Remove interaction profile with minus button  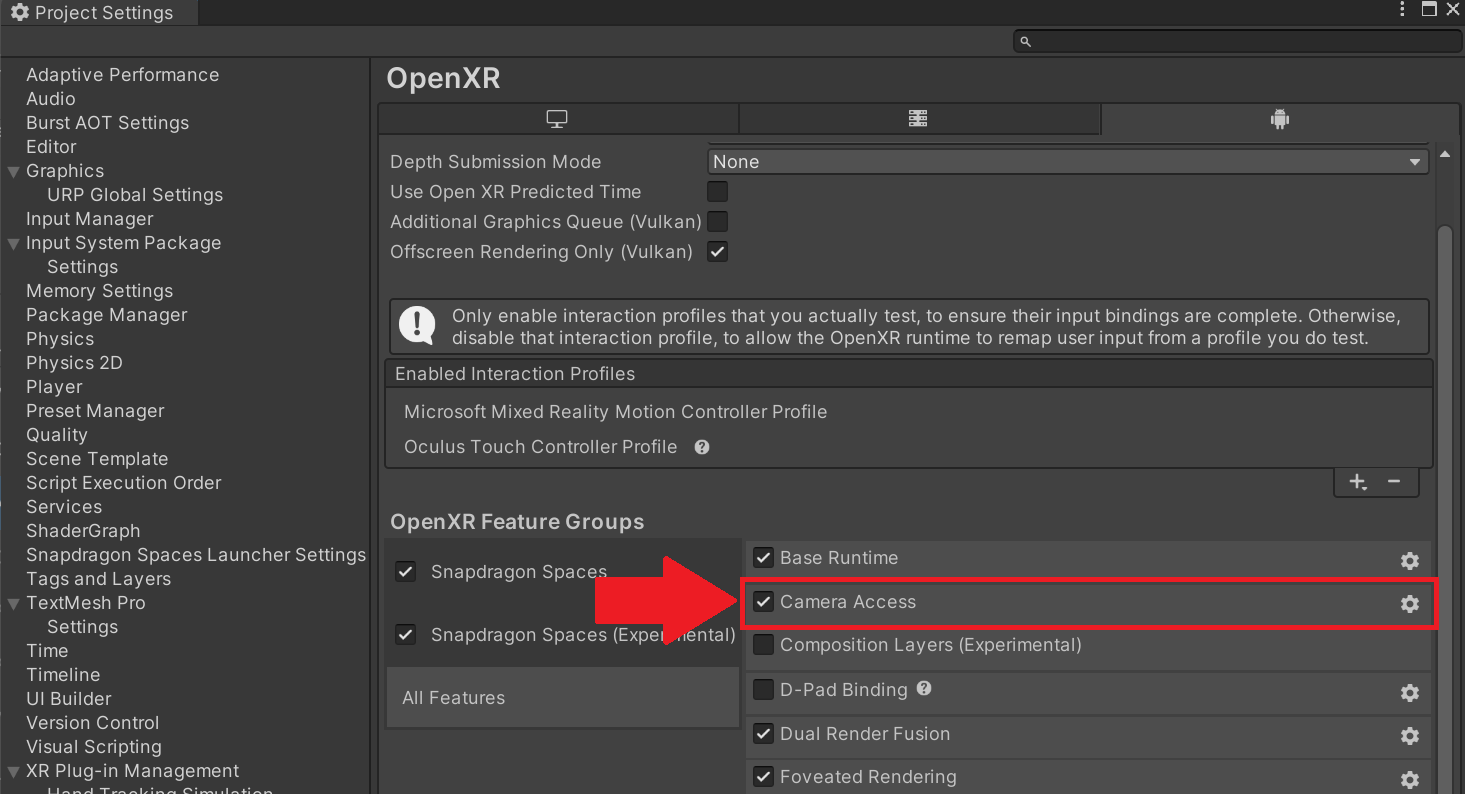[x=1393, y=482]
